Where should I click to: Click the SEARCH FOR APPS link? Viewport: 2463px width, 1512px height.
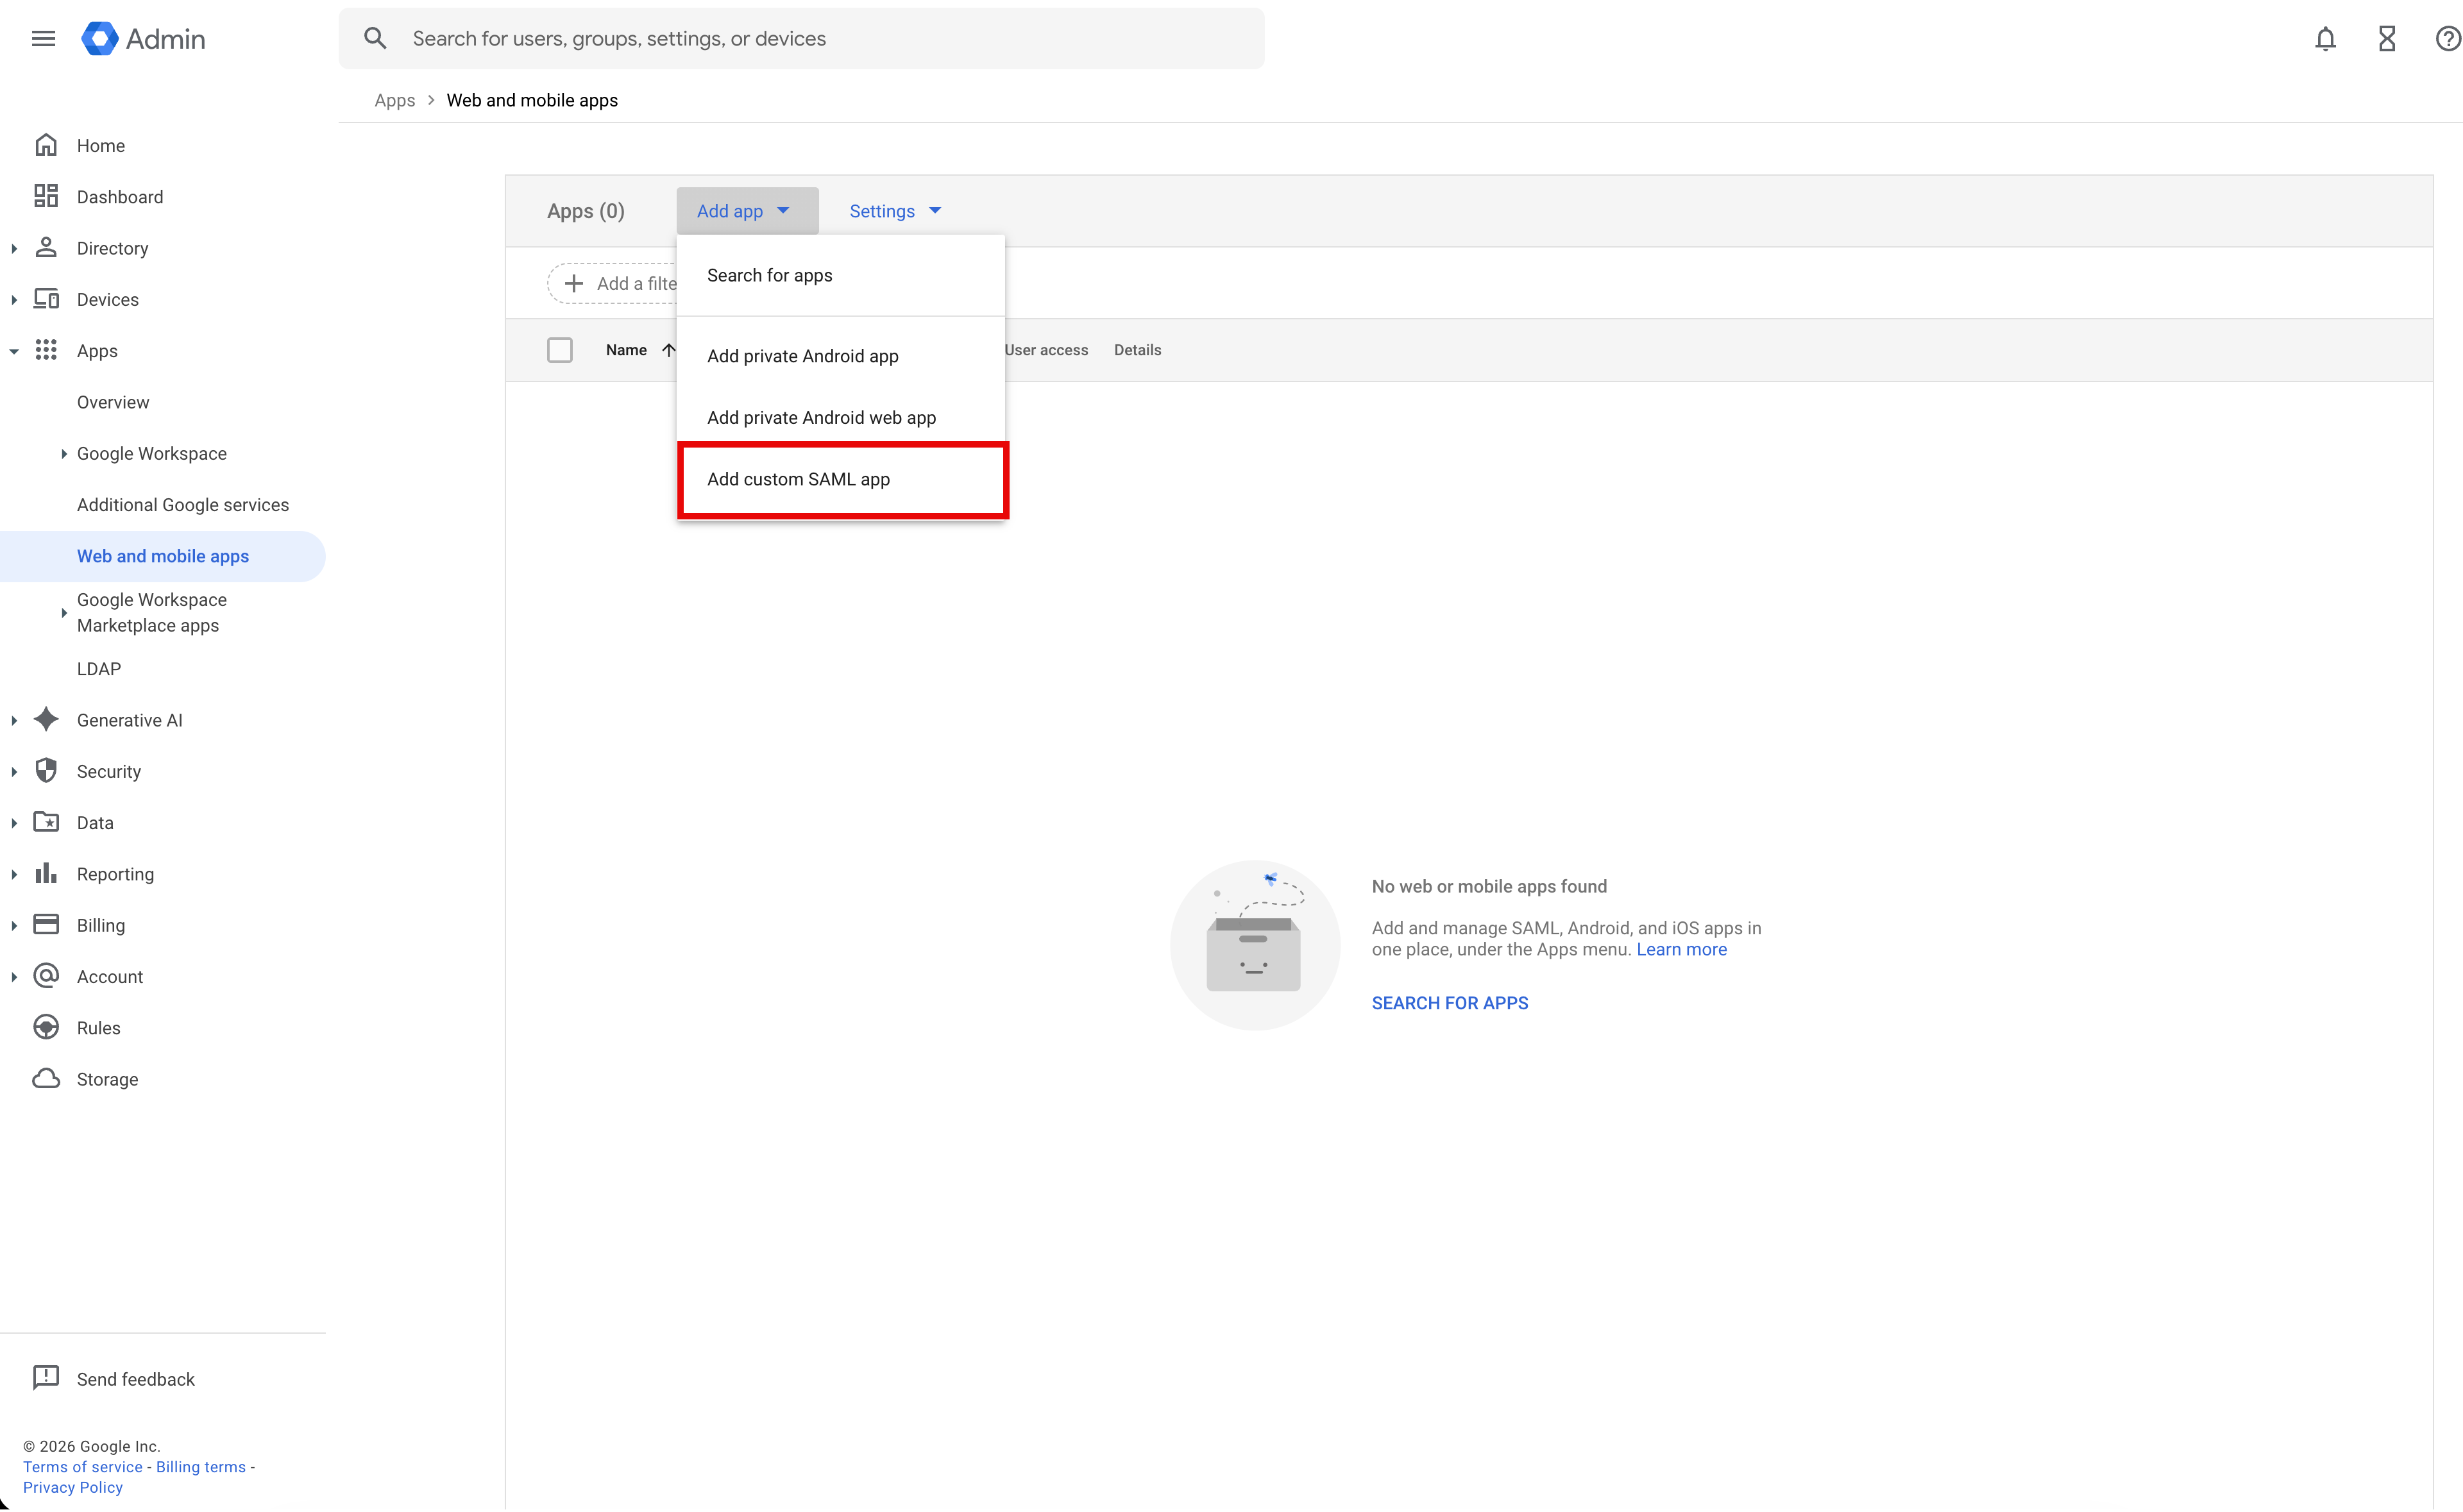(x=1449, y=1003)
